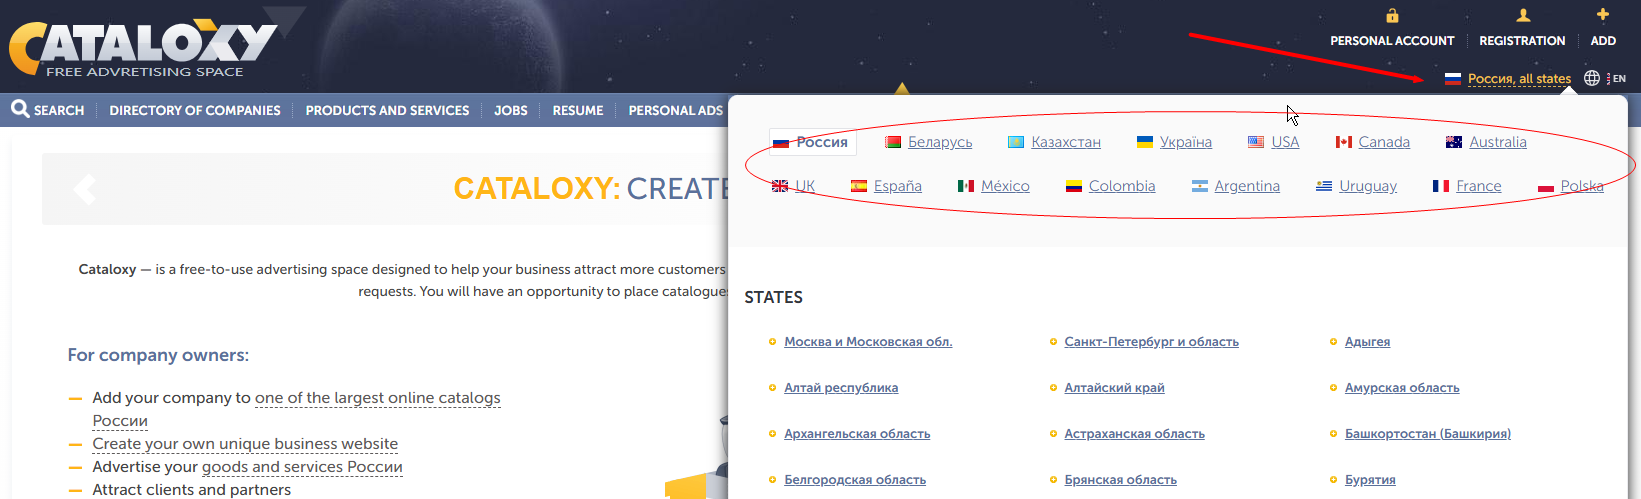Choose Башкортостан (Башкирия) state
The image size is (1641, 499).
point(1428,434)
